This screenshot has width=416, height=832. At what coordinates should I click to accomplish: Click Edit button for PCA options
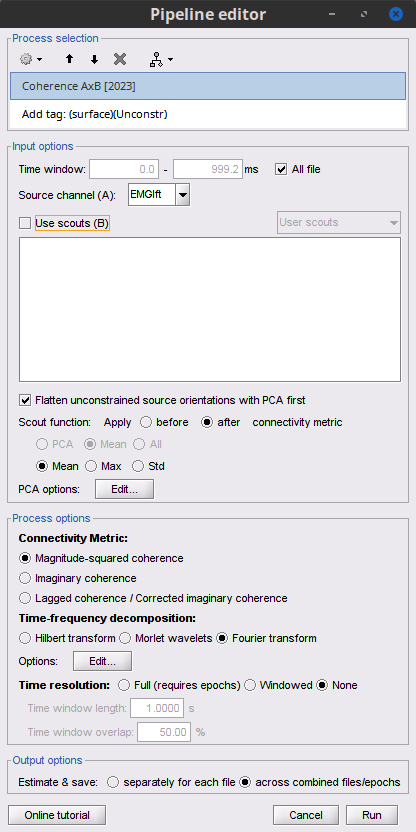point(124,489)
